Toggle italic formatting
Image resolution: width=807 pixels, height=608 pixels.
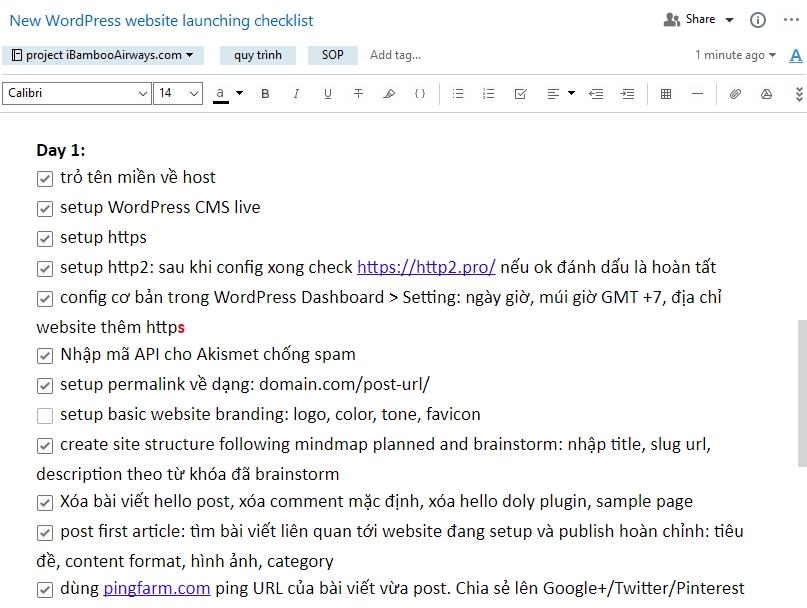coord(296,94)
